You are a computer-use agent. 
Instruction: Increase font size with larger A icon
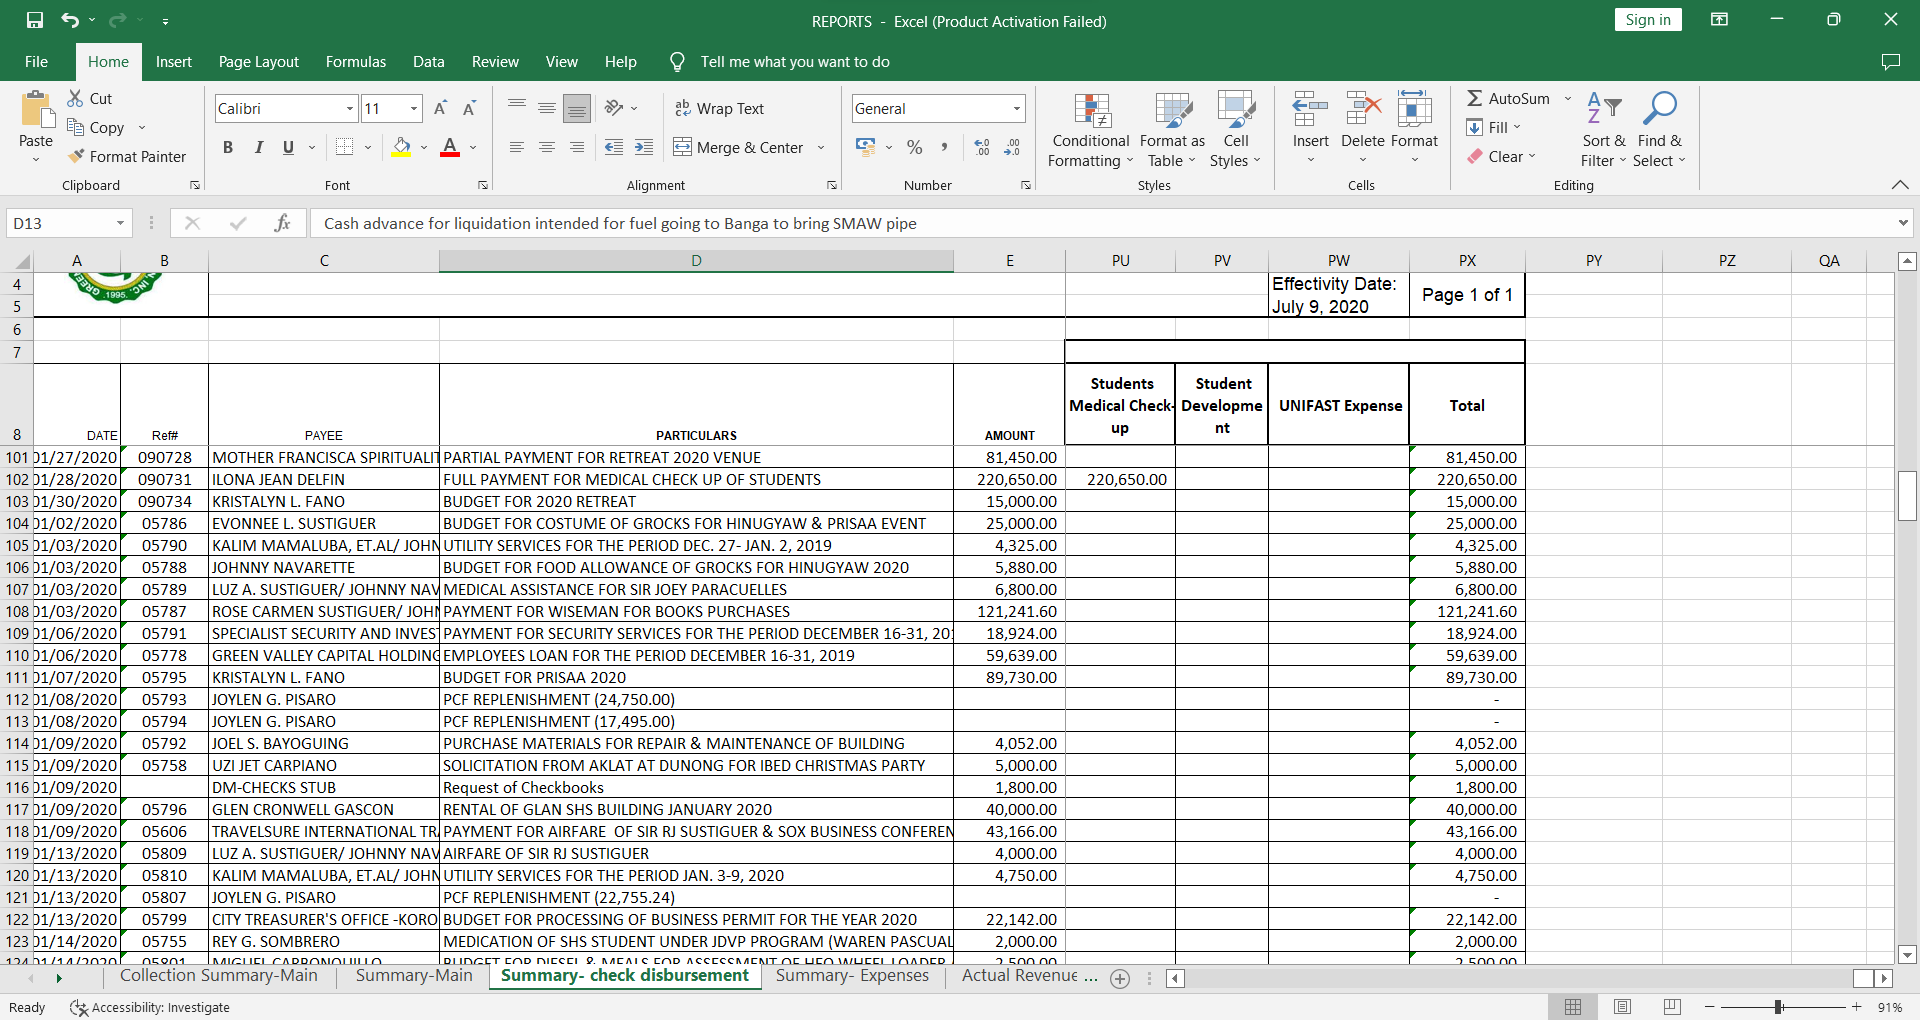point(440,108)
